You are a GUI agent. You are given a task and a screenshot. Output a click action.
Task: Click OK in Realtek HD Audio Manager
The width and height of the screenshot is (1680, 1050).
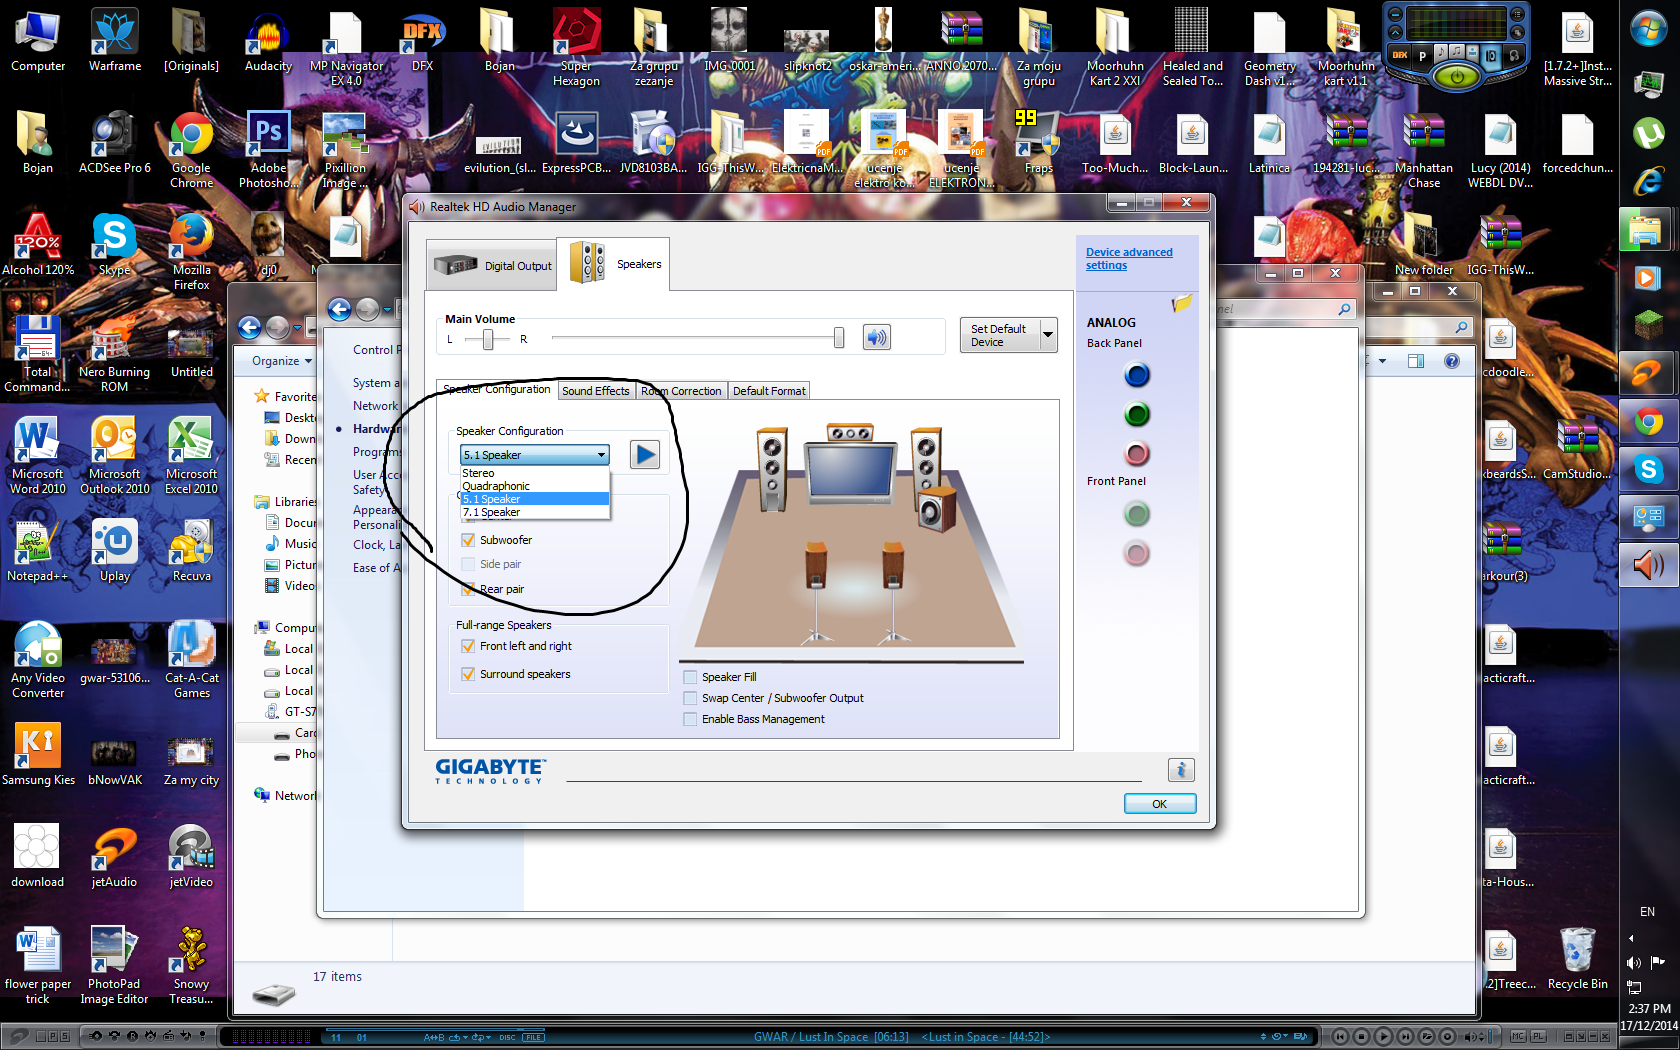tap(1160, 804)
